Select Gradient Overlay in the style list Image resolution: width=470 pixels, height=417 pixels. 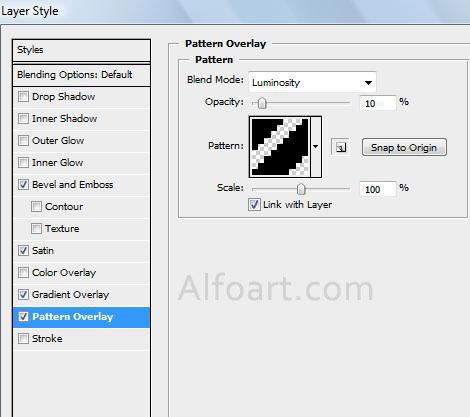point(81,294)
